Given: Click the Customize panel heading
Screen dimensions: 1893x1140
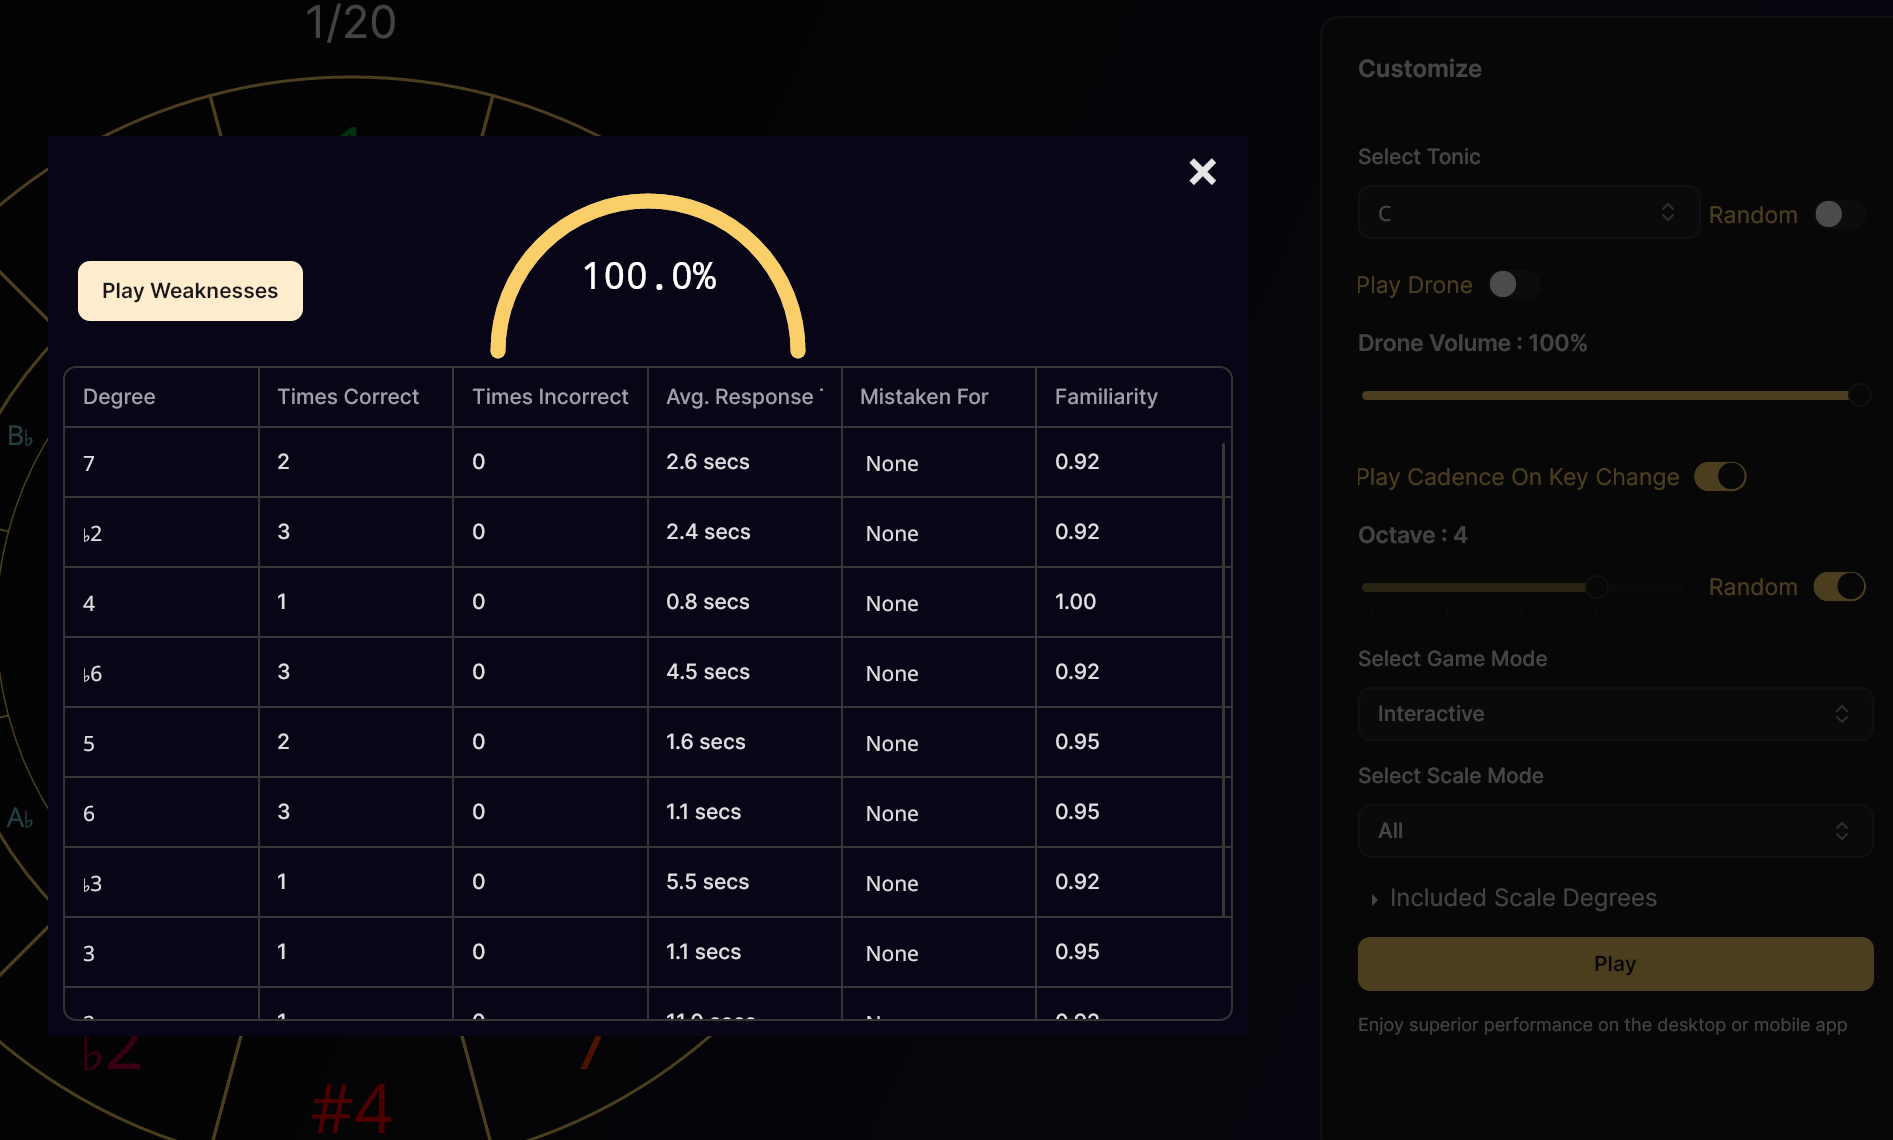Looking at the screenshot, I should click(1420, 69).
